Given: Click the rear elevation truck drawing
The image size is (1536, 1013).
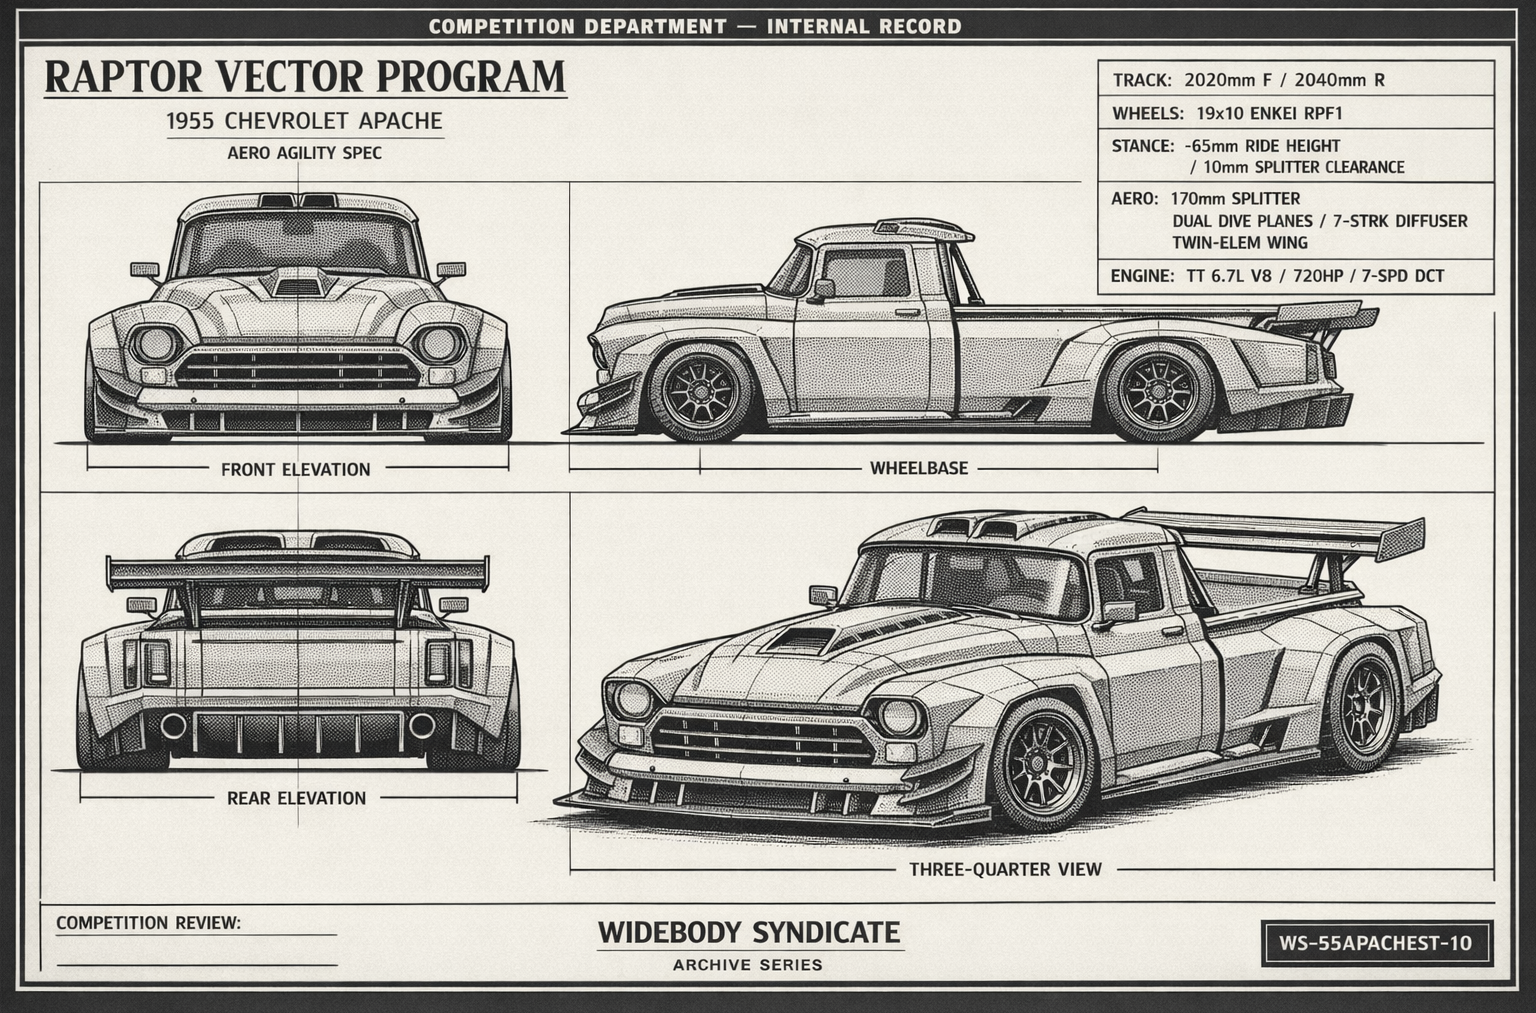Looking at the screenshot, I should tap(298, 650).
